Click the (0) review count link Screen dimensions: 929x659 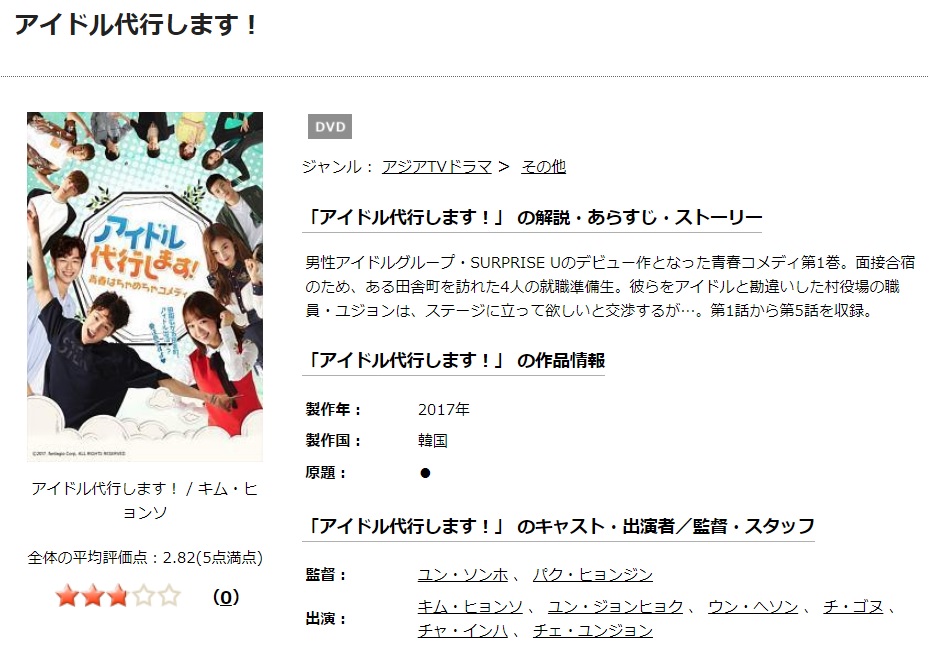[226, 597]
